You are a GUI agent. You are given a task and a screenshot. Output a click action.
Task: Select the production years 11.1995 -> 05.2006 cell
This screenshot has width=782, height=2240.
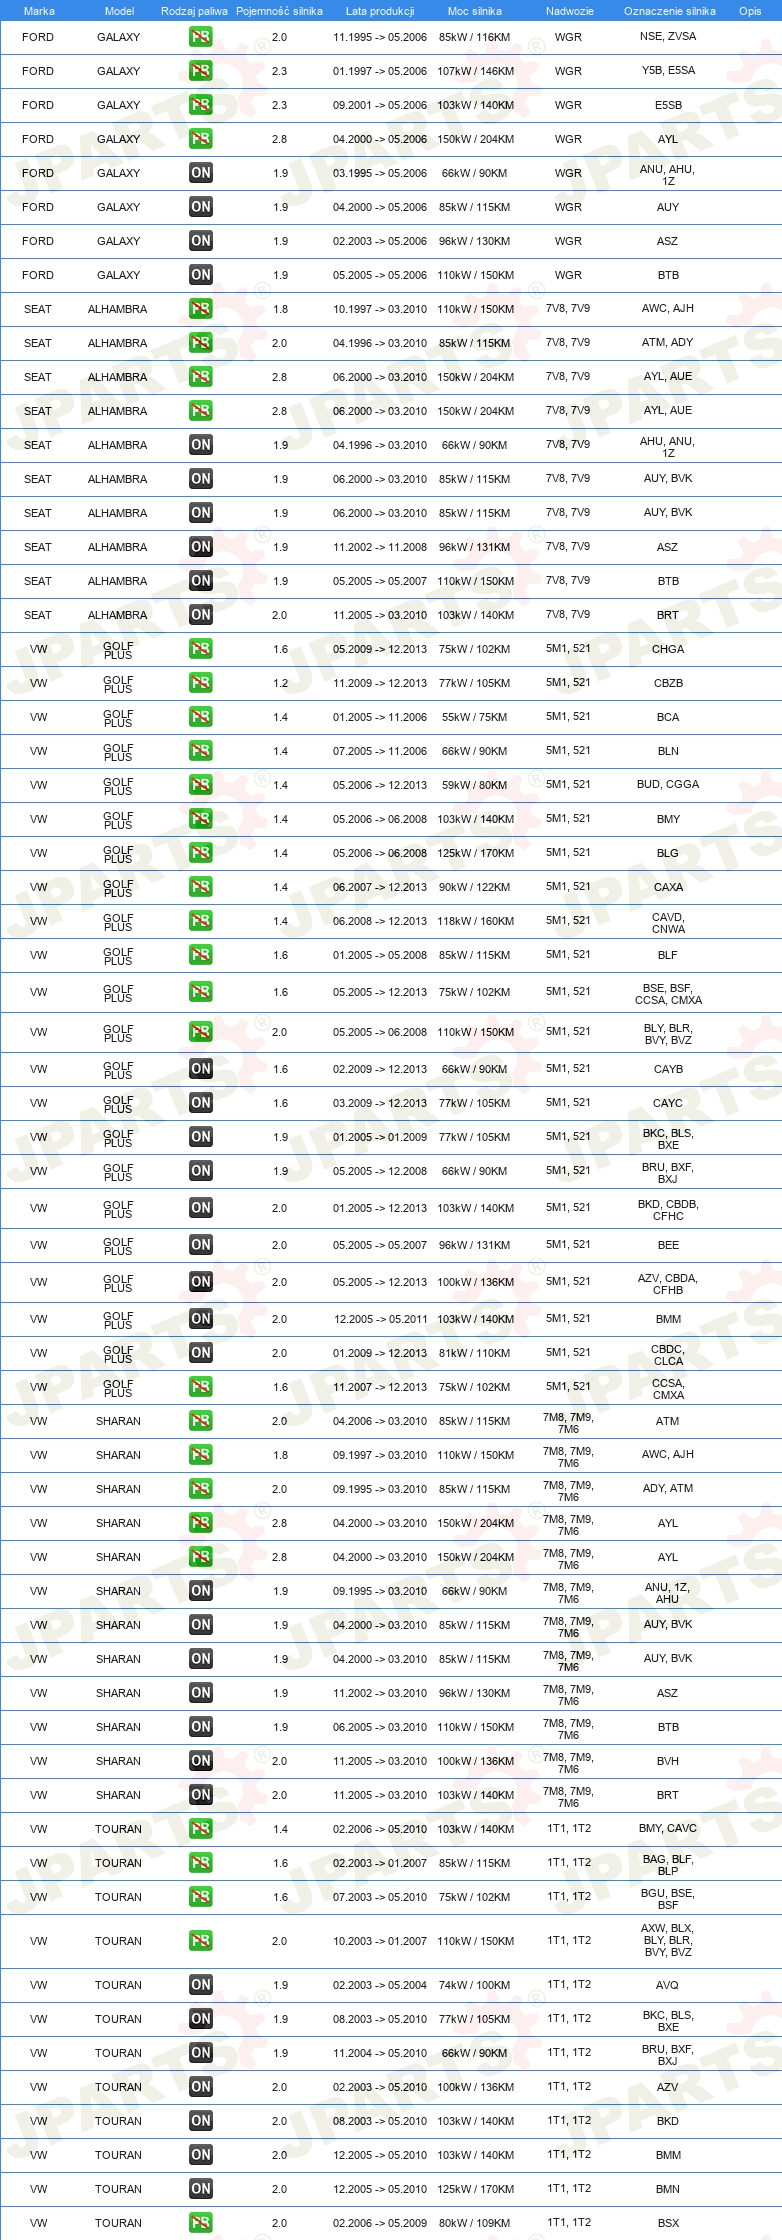coord(380,37)
